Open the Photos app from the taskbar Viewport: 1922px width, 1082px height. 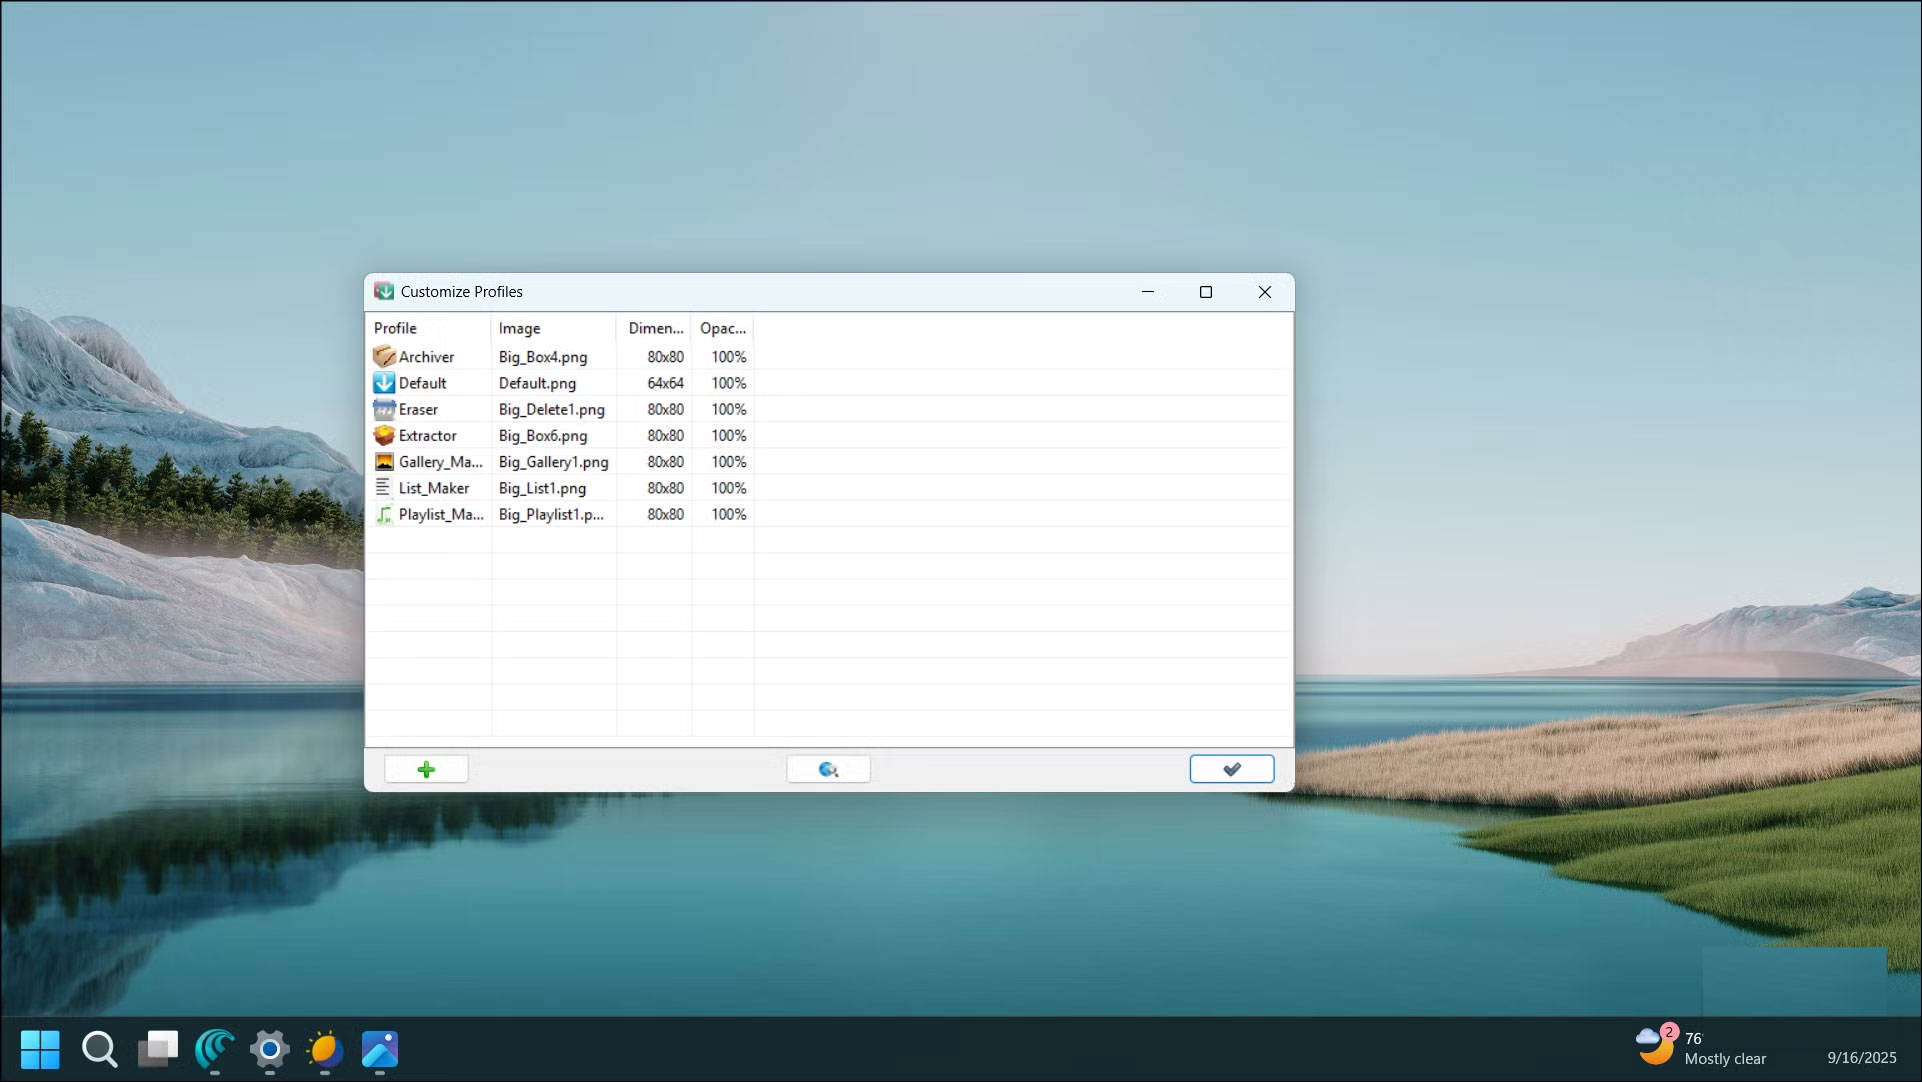pos(379,1050)
